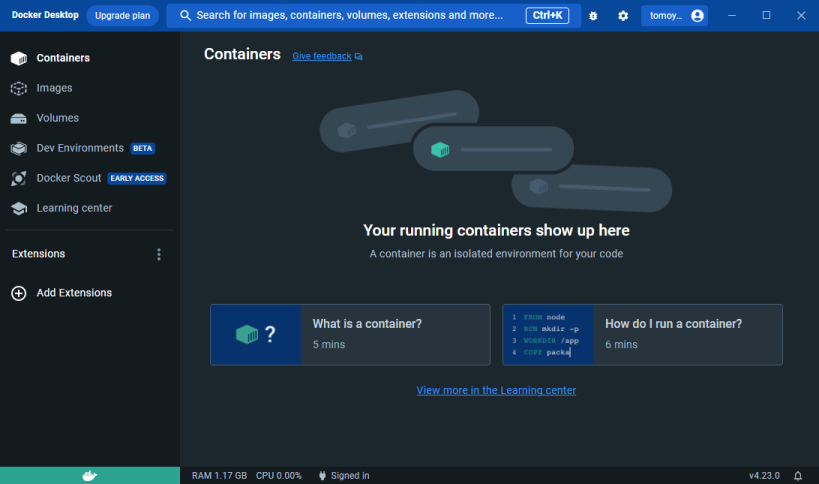Click the feedback icon next to Give feedback
The image size is (819, 484).
[358, 56]
